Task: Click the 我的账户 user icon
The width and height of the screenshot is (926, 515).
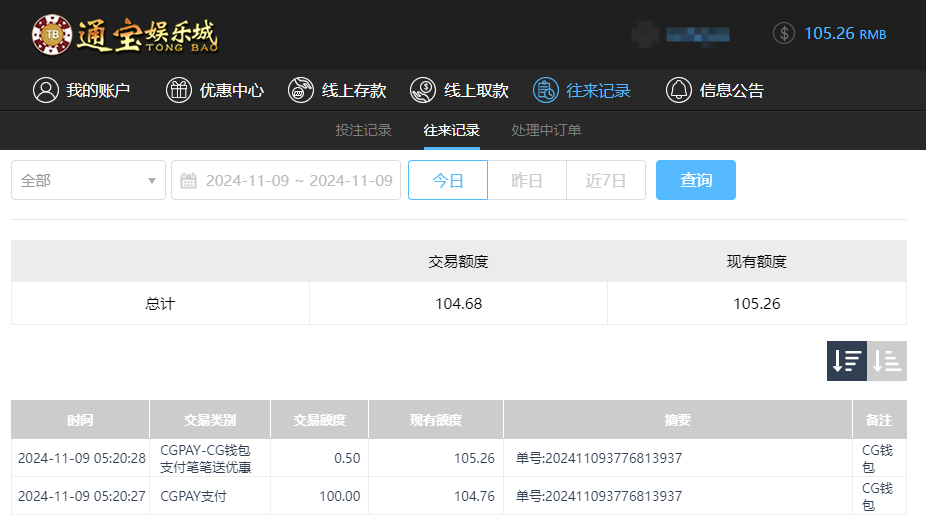Action: click(45, 90)
